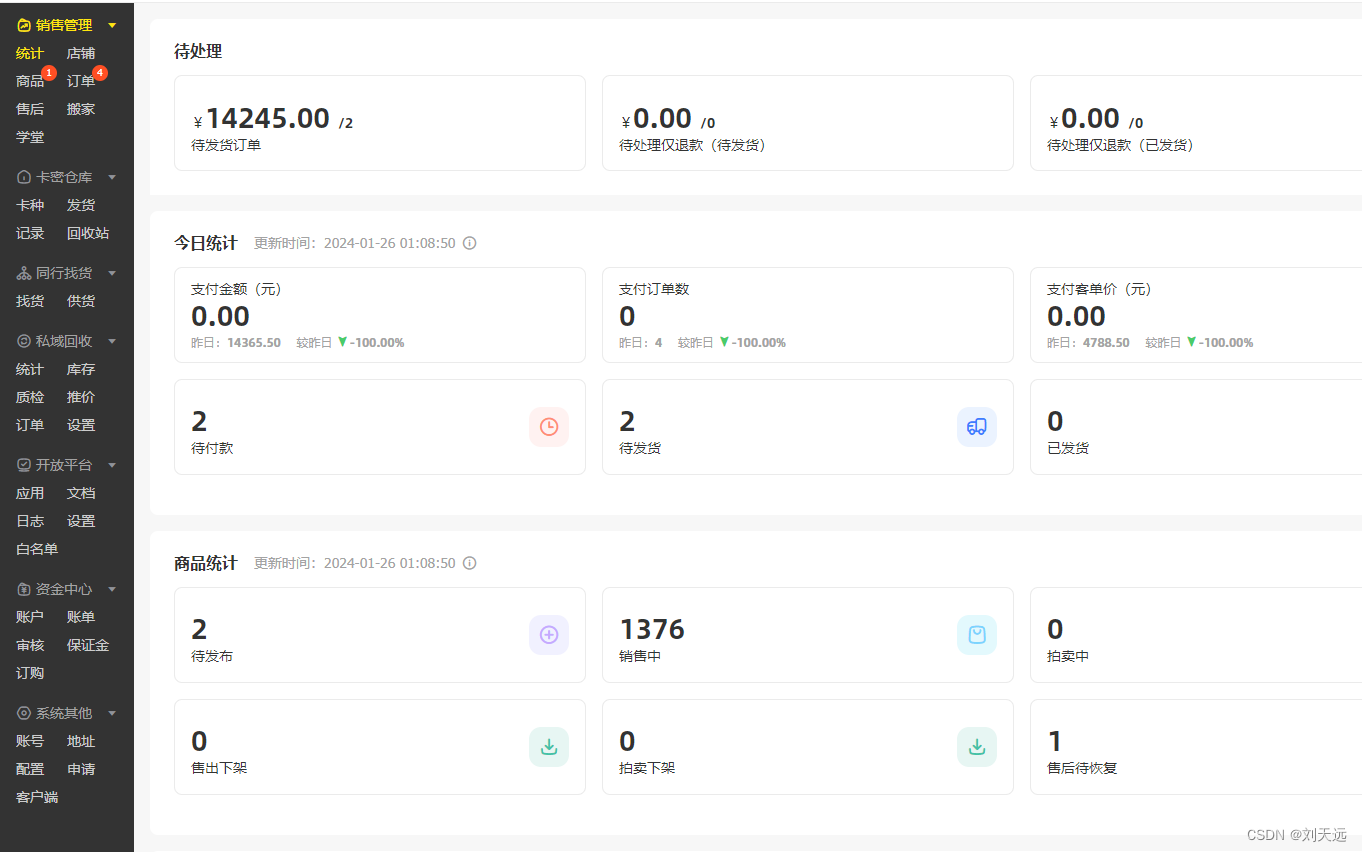Open 供货 under 同行找货
Viewport: 1362px width, 852px height.
[x=81, y=301]
